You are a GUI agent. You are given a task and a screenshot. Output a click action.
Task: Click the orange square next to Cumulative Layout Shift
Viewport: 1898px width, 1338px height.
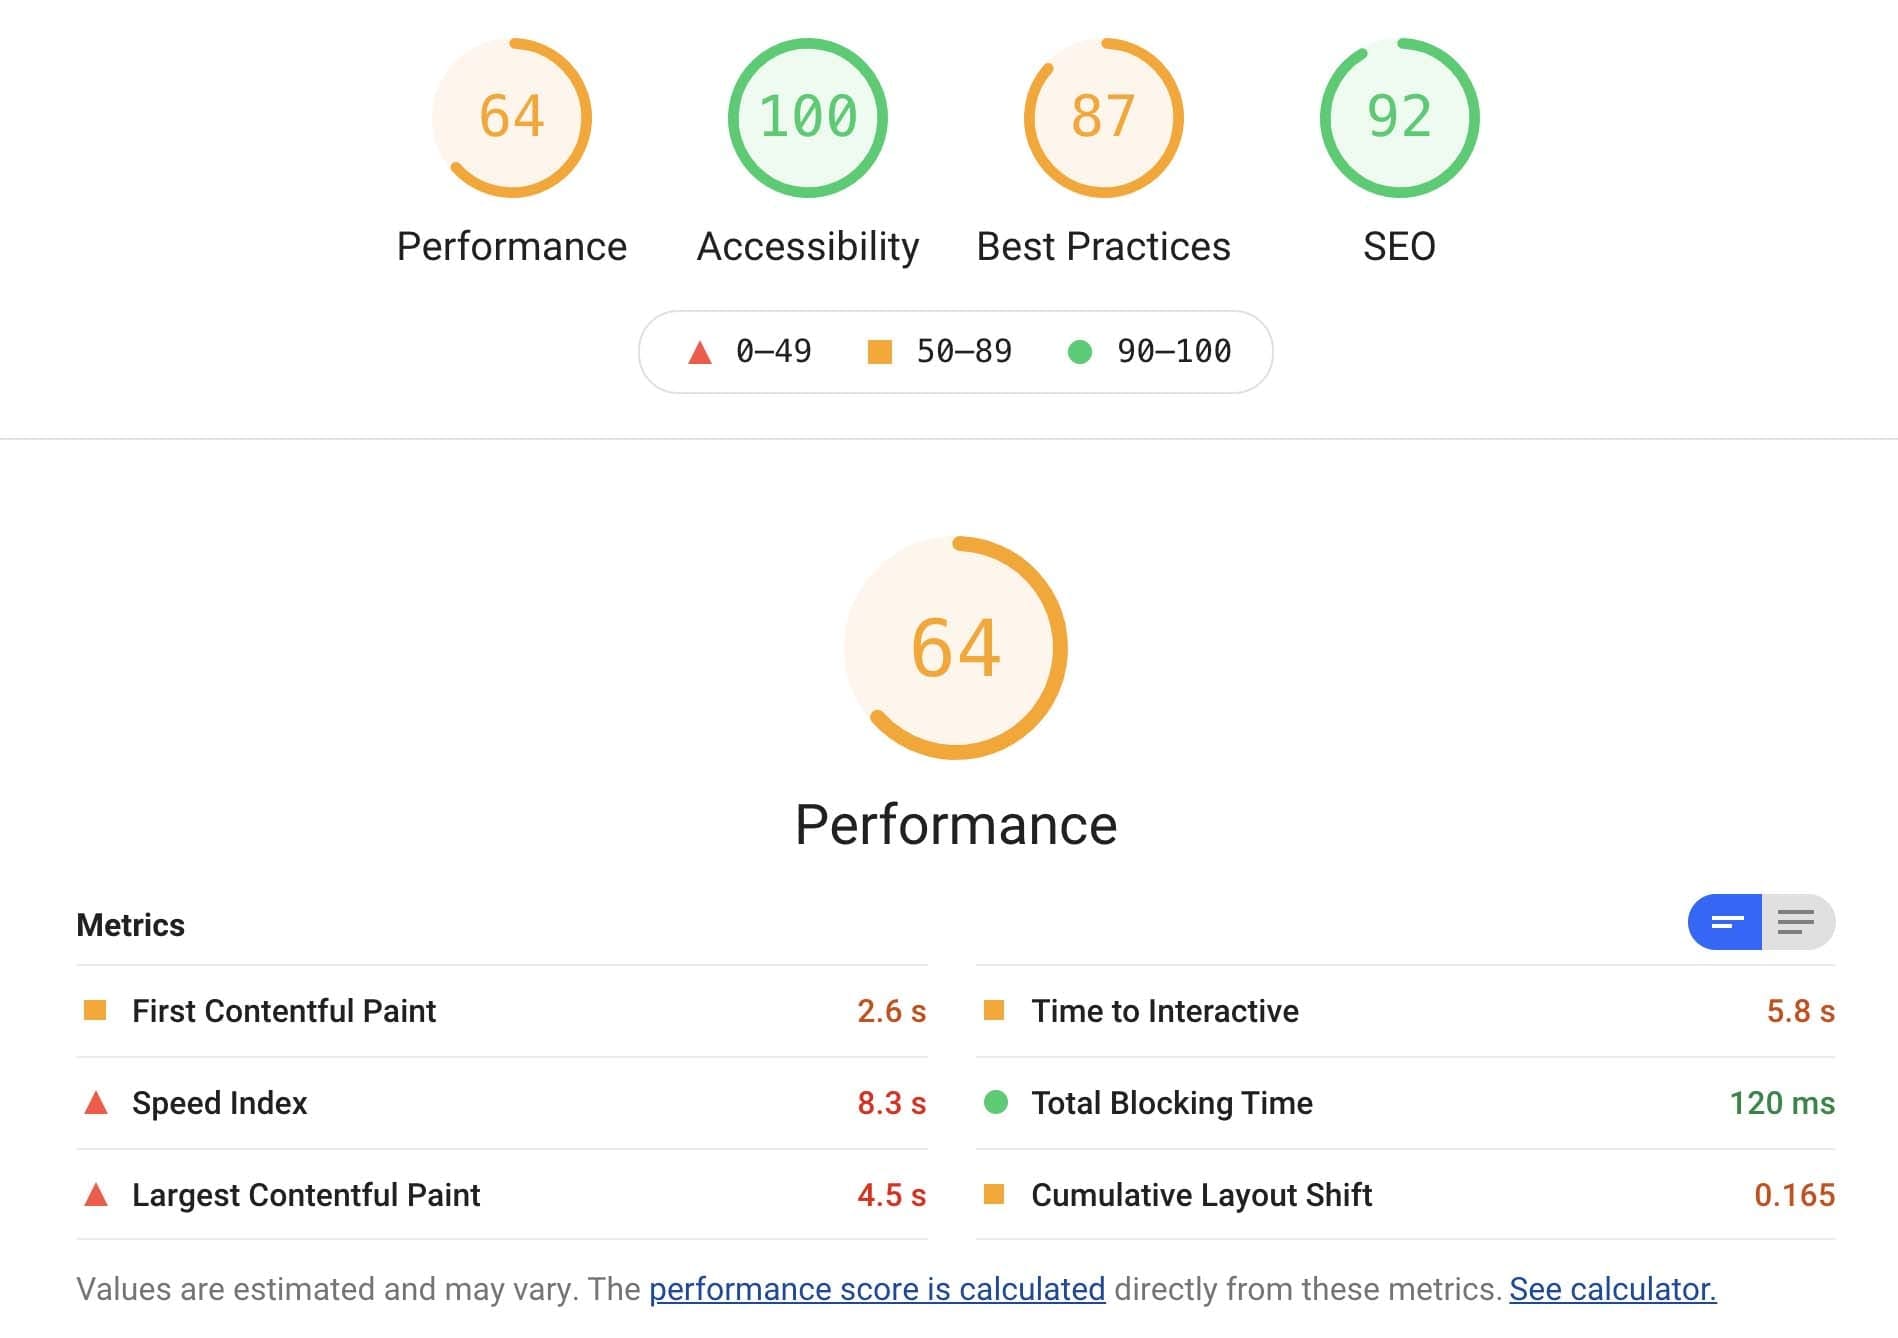point(995,1195)
